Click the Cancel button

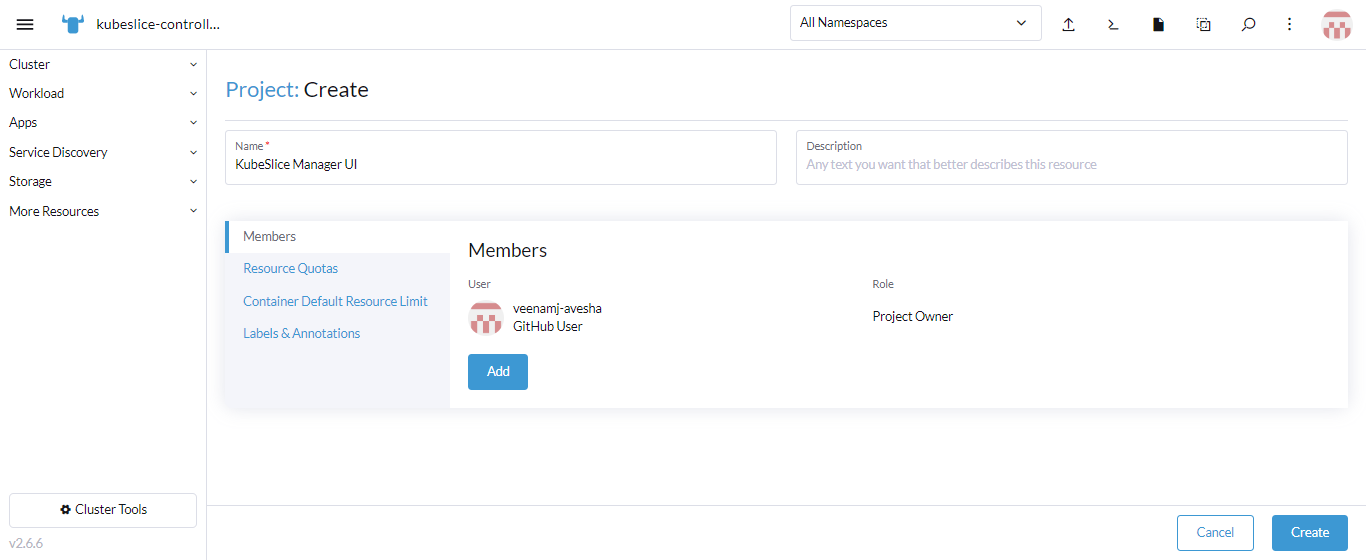(x=1215, y=532)
